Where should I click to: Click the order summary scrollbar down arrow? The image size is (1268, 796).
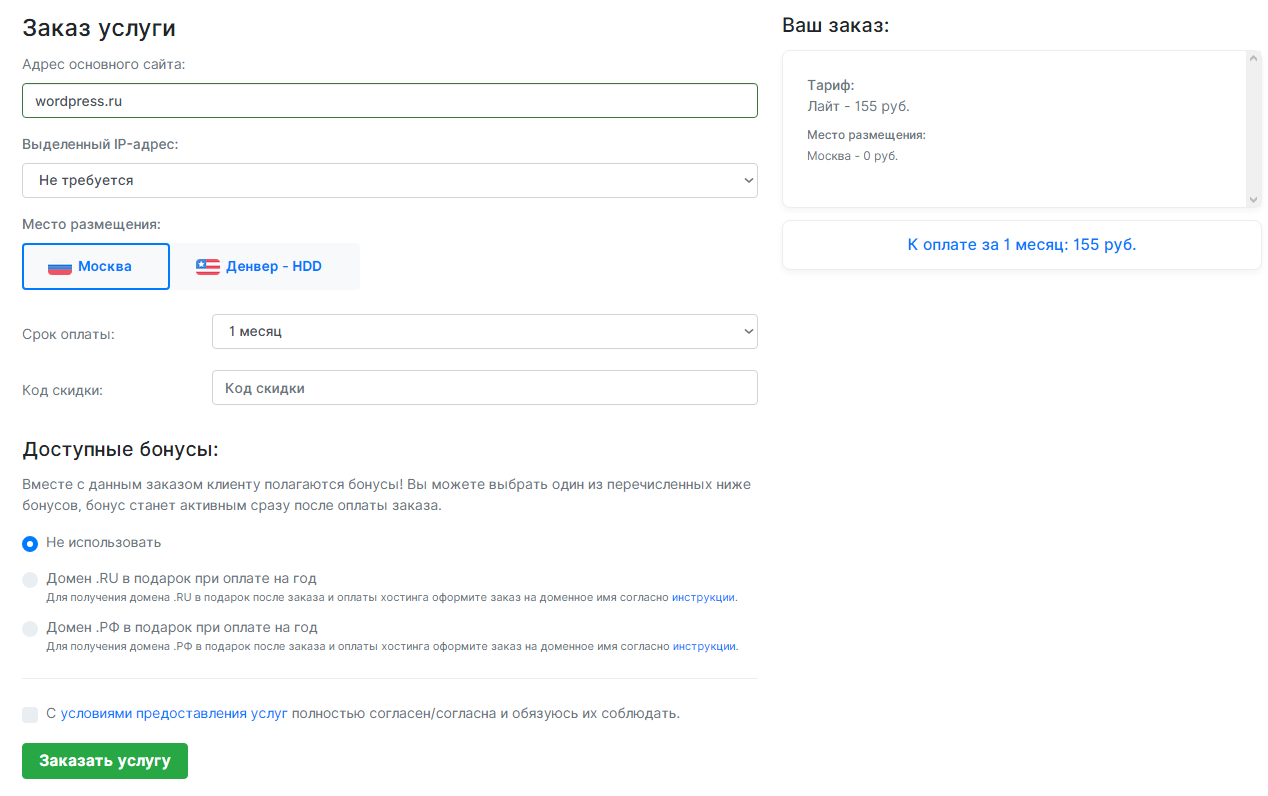1254,200
